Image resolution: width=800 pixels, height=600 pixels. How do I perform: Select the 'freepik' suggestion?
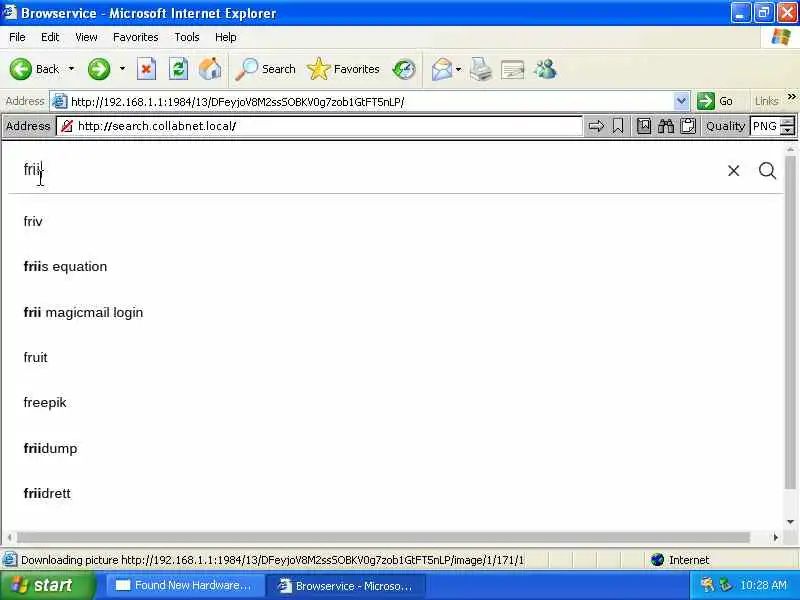tap(45, 403)
